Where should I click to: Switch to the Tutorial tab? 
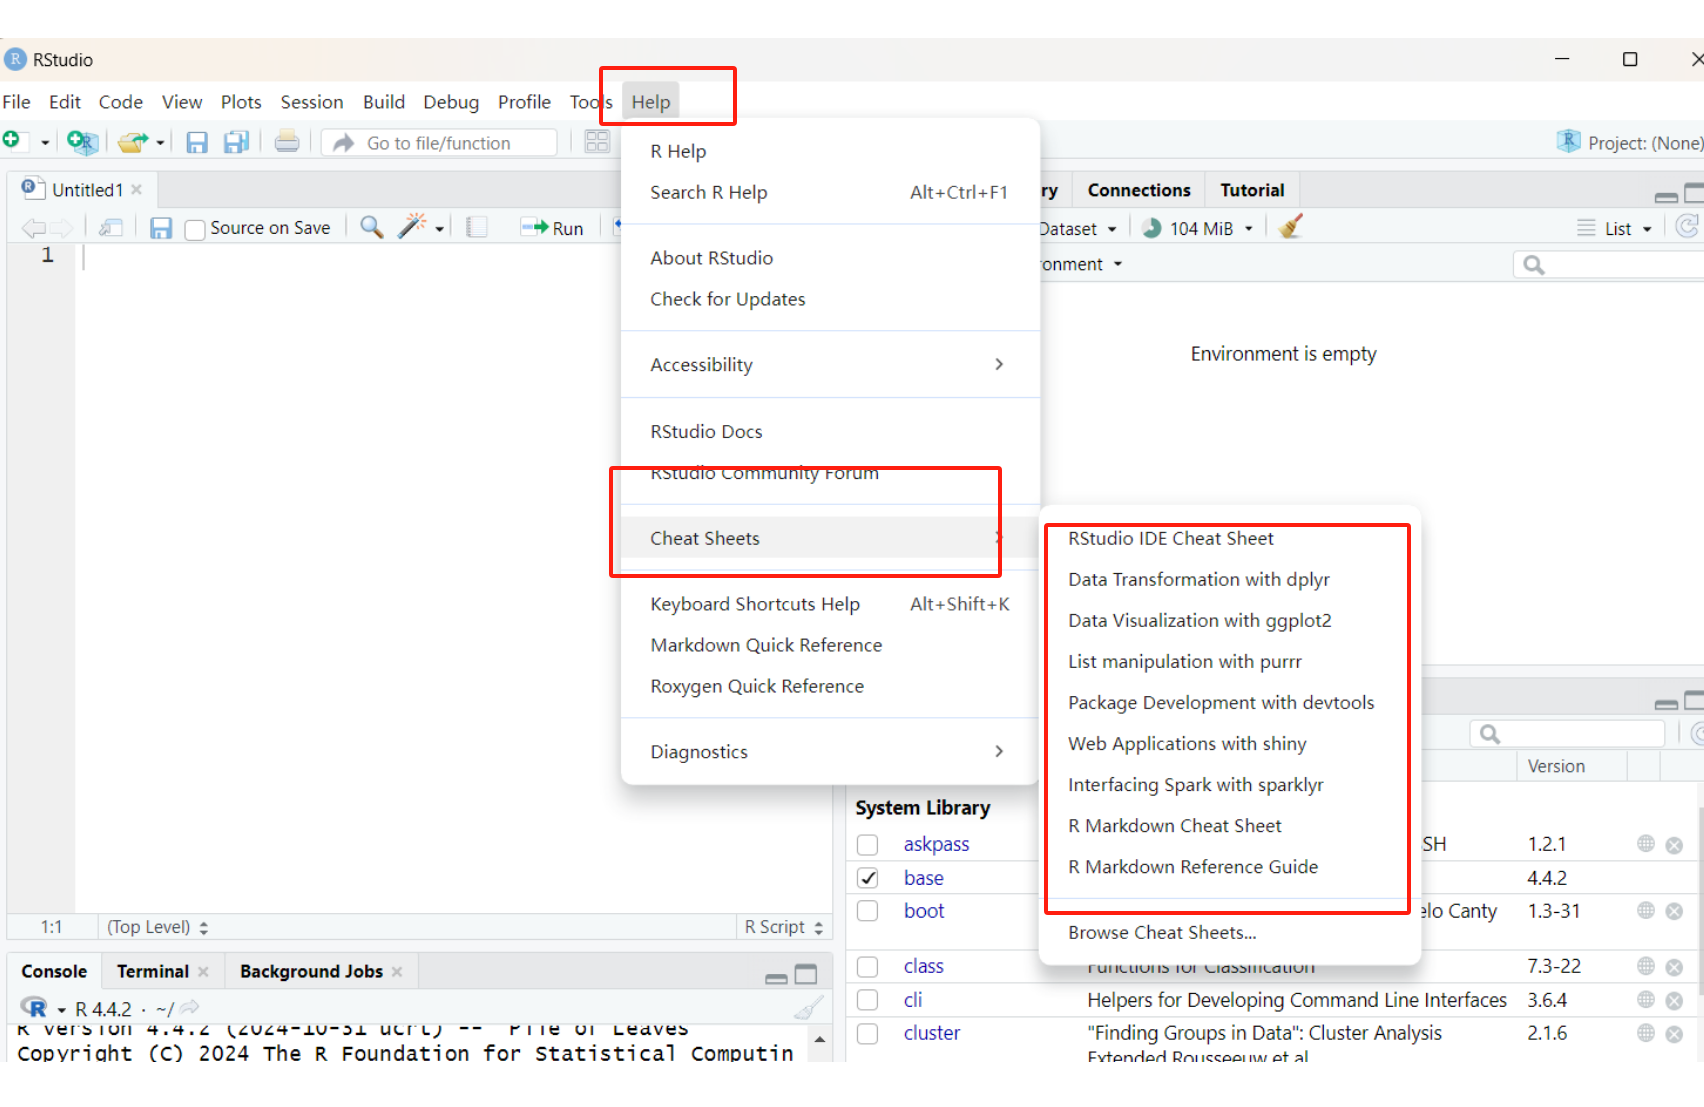coord(1252,190)
